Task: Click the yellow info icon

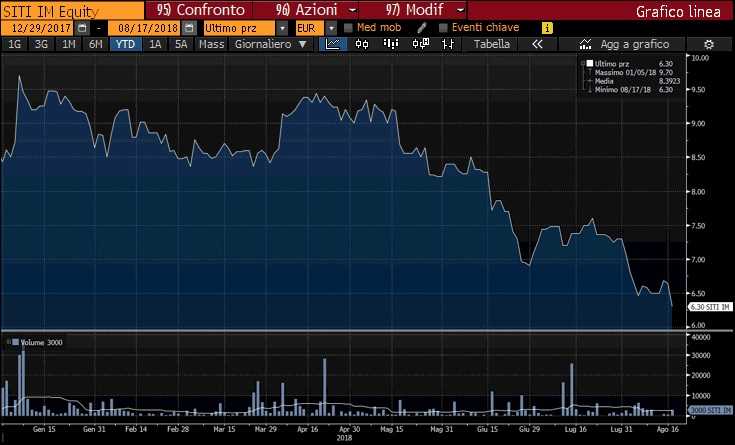Action: point(547,28)
